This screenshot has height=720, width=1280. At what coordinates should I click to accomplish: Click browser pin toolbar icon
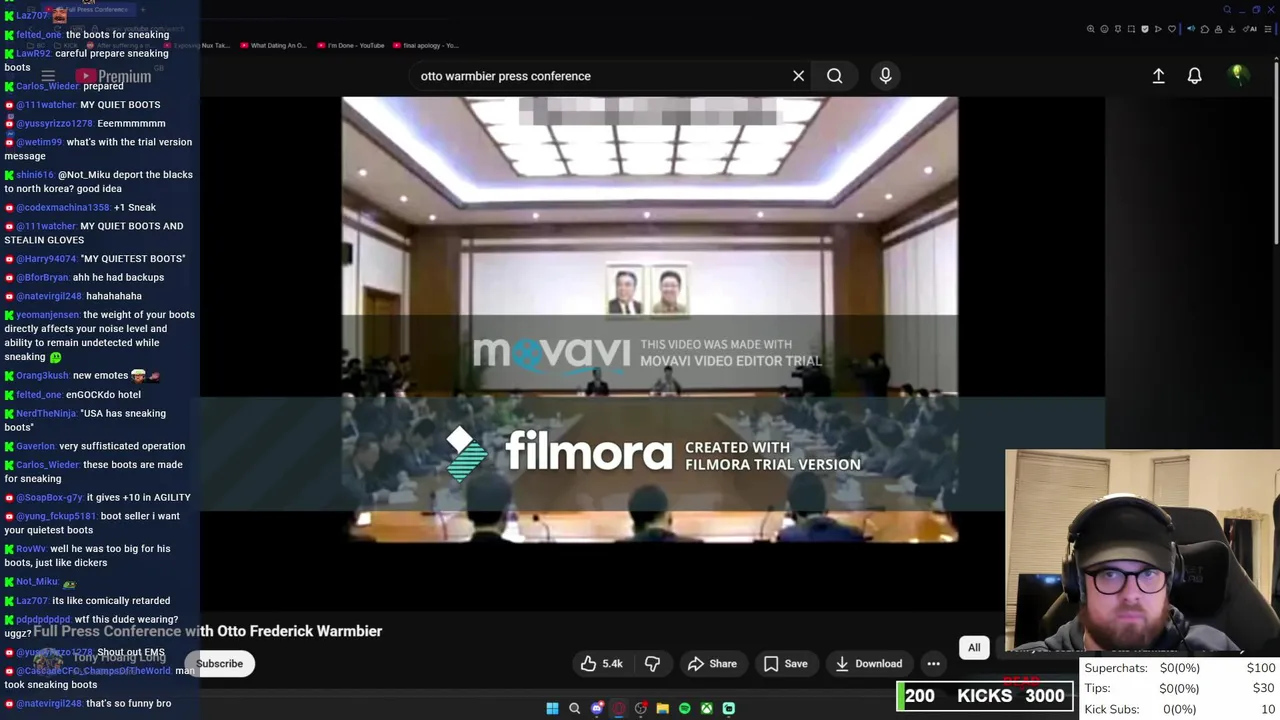[1118, 29]
